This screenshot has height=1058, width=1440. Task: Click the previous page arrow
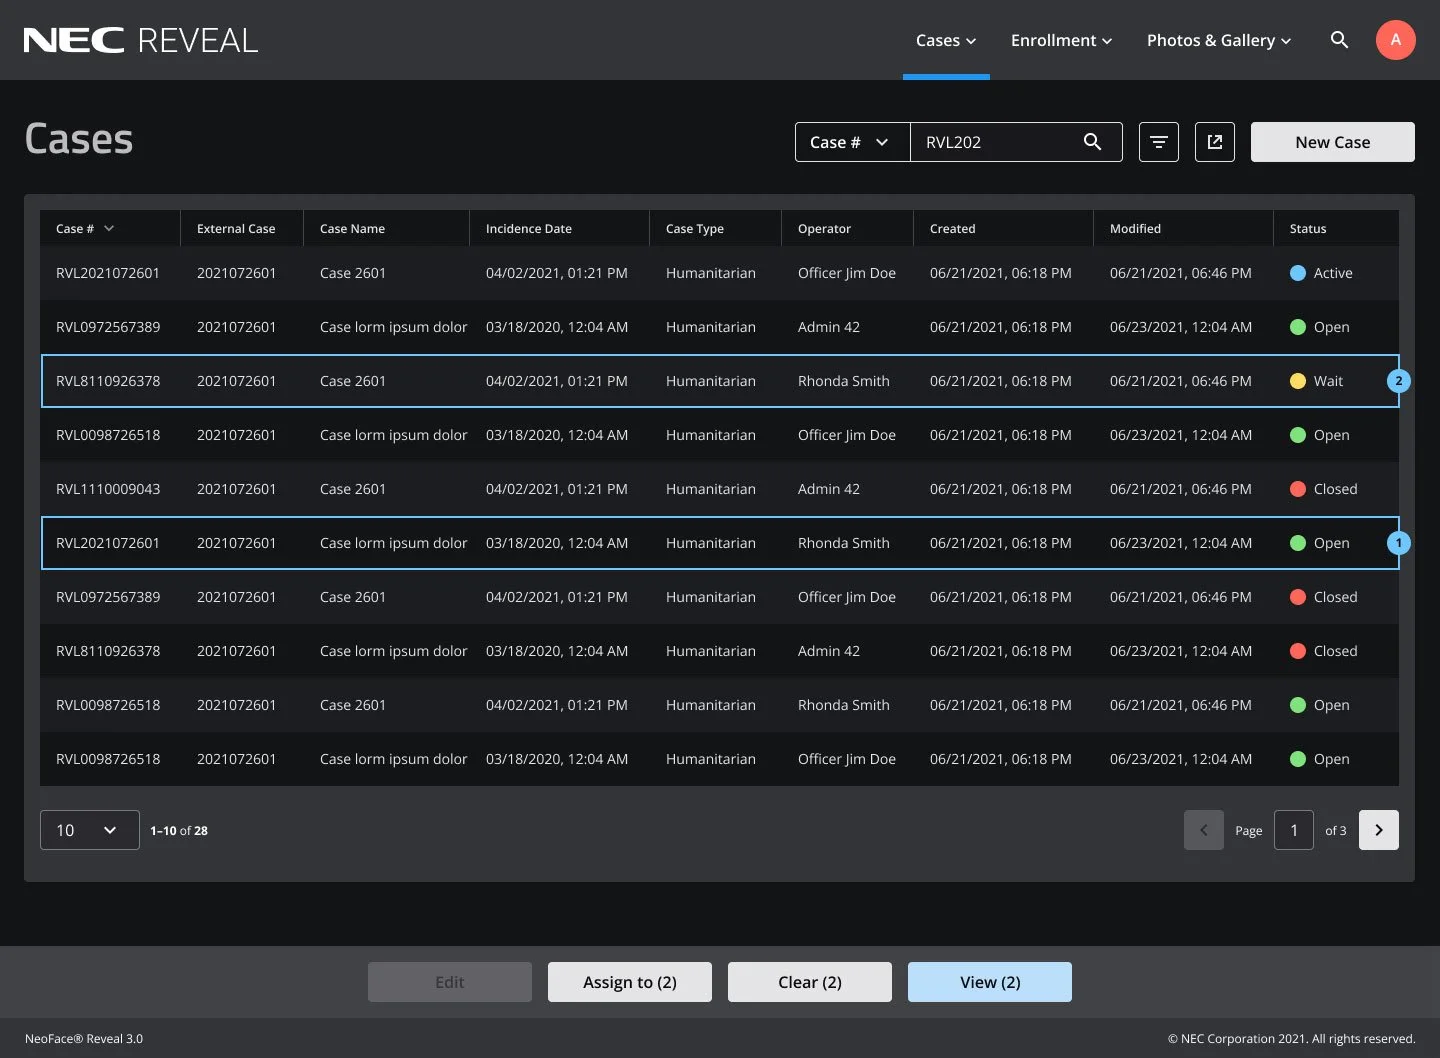pyautogui.click(x=1204, y=830)
